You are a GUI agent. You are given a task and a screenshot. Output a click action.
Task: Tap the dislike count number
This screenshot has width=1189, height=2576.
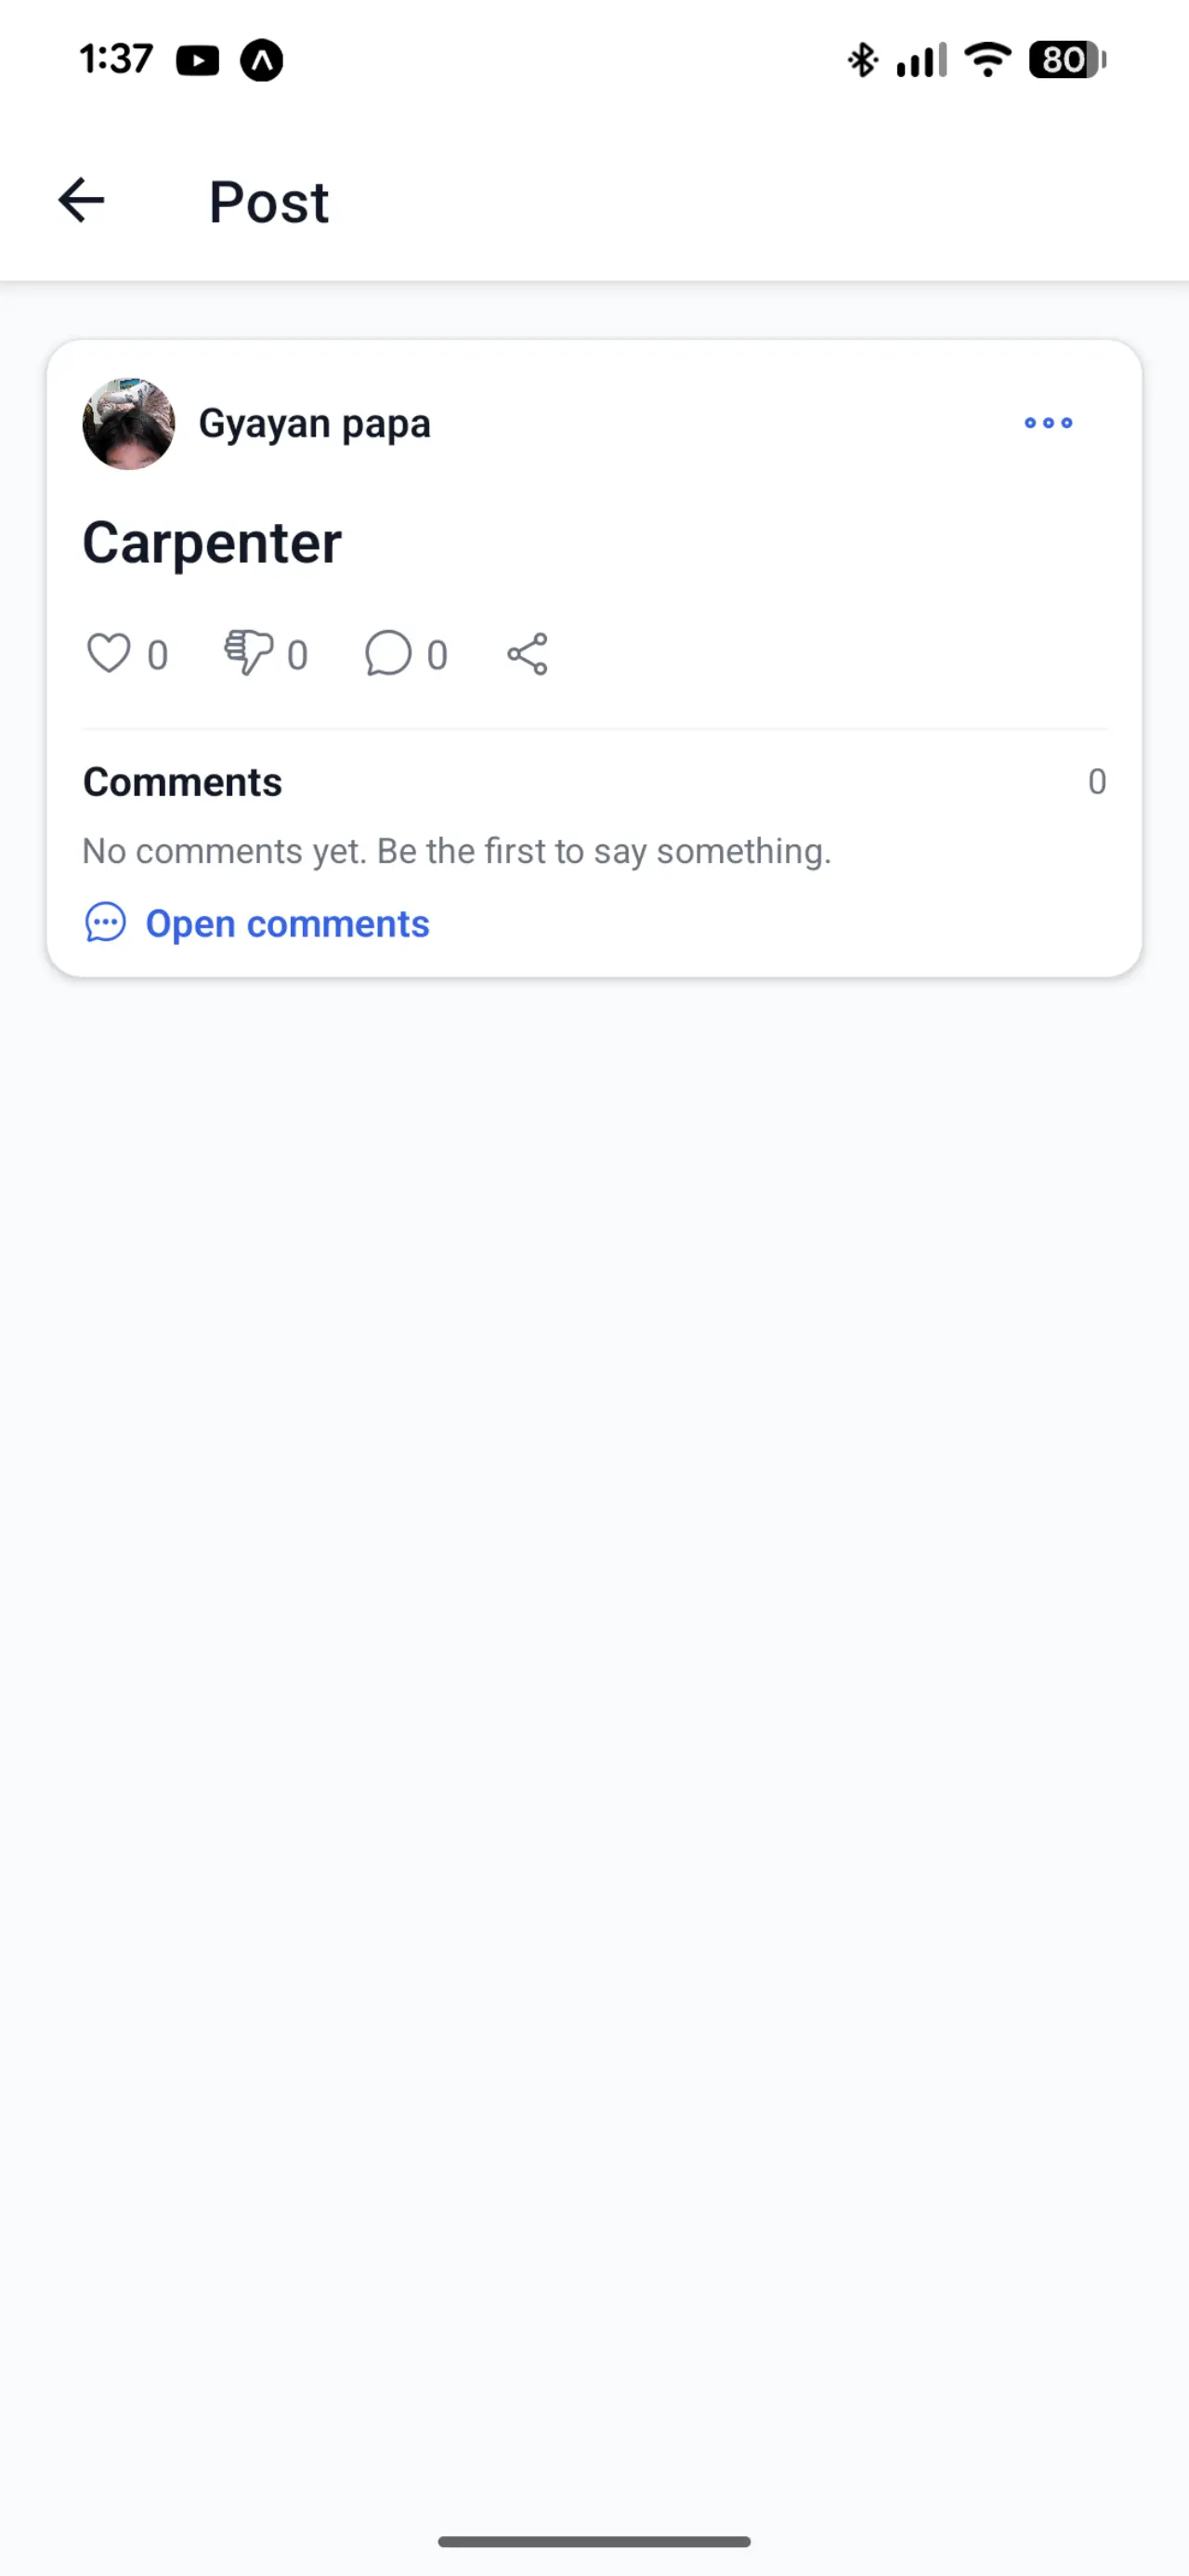point(297,656)
